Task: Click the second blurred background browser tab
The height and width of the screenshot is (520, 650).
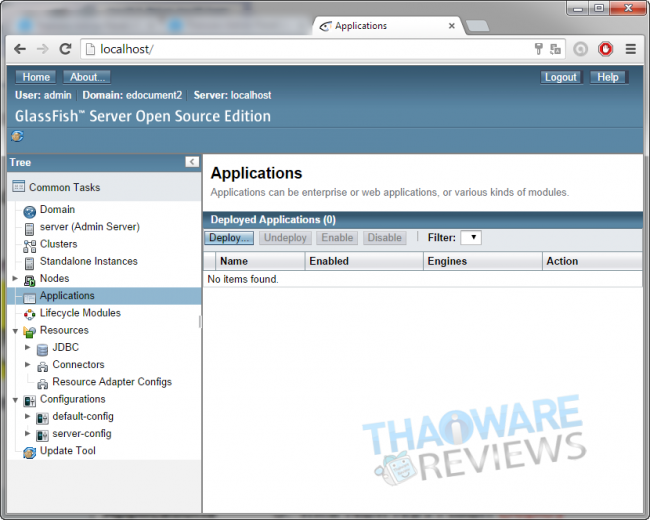Action: click(x=236, y=26)
